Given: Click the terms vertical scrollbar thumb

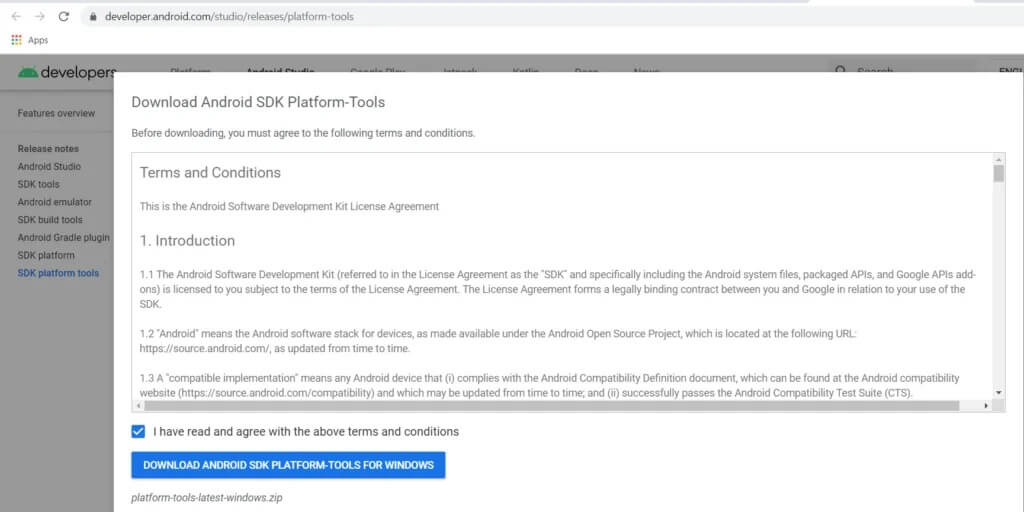Looking at the screenshot, I should (x=998, y=174).
